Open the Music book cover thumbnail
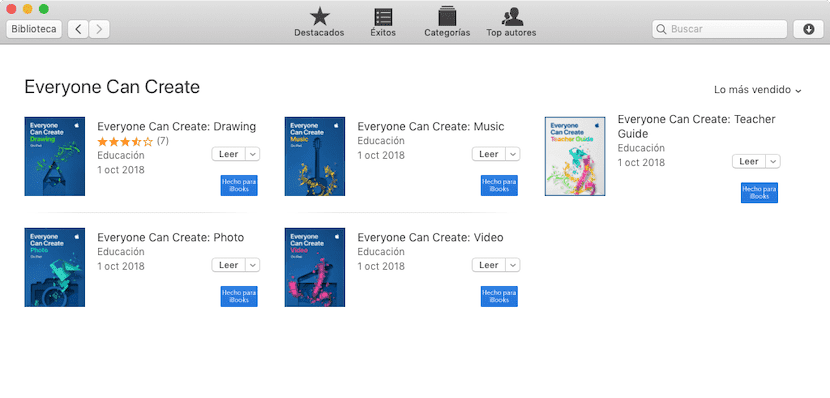This screenshot has height=398, width=830. (315, 156)
